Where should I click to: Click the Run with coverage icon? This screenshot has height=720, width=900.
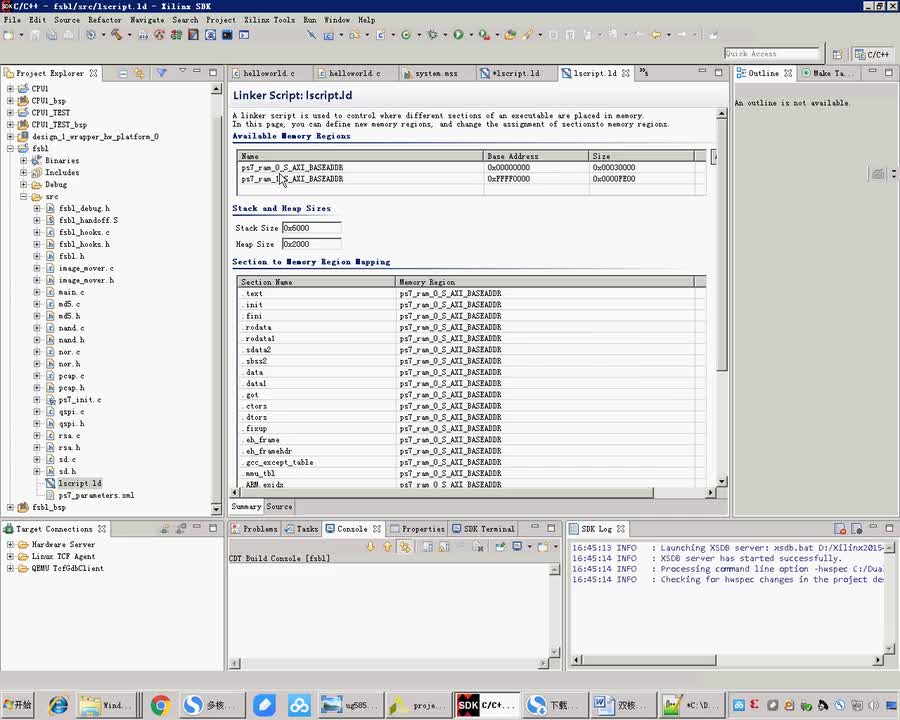point(484,35)
